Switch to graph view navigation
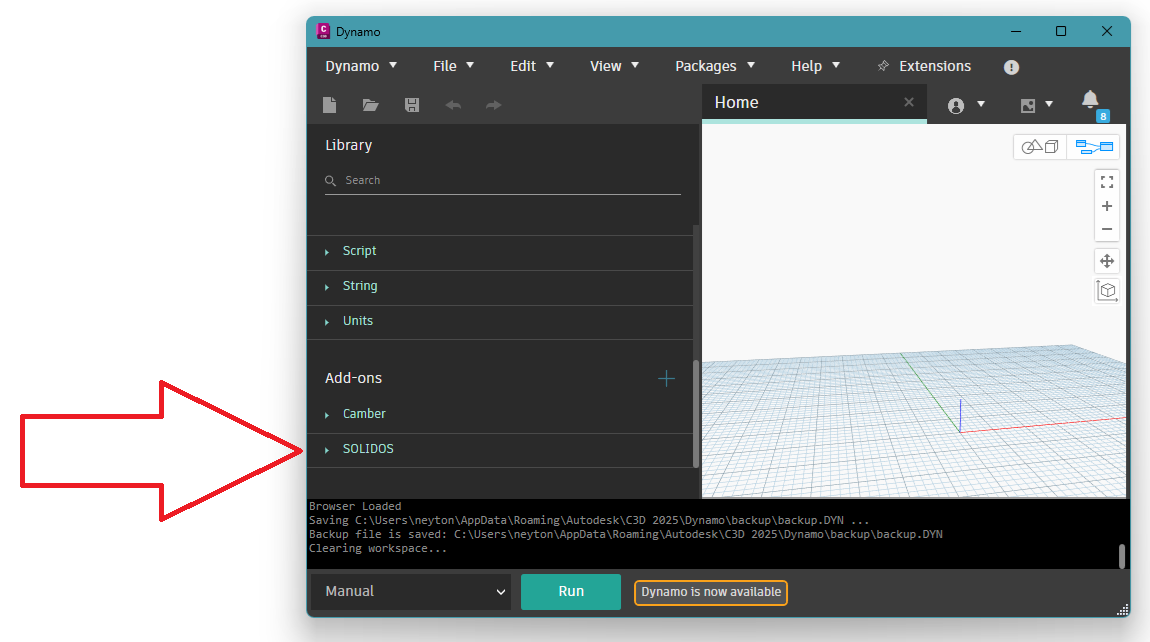1150x642 pixels. click(1094, 147)
